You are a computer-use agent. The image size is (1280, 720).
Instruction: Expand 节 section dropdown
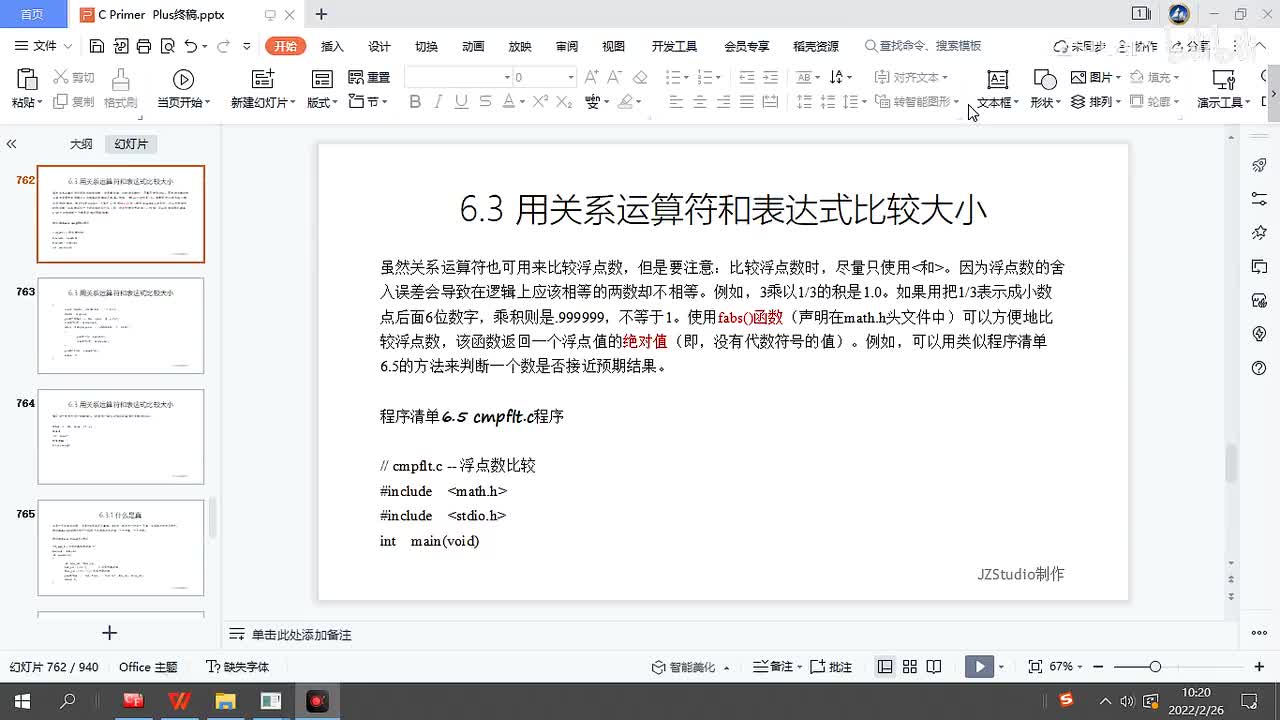385,102
